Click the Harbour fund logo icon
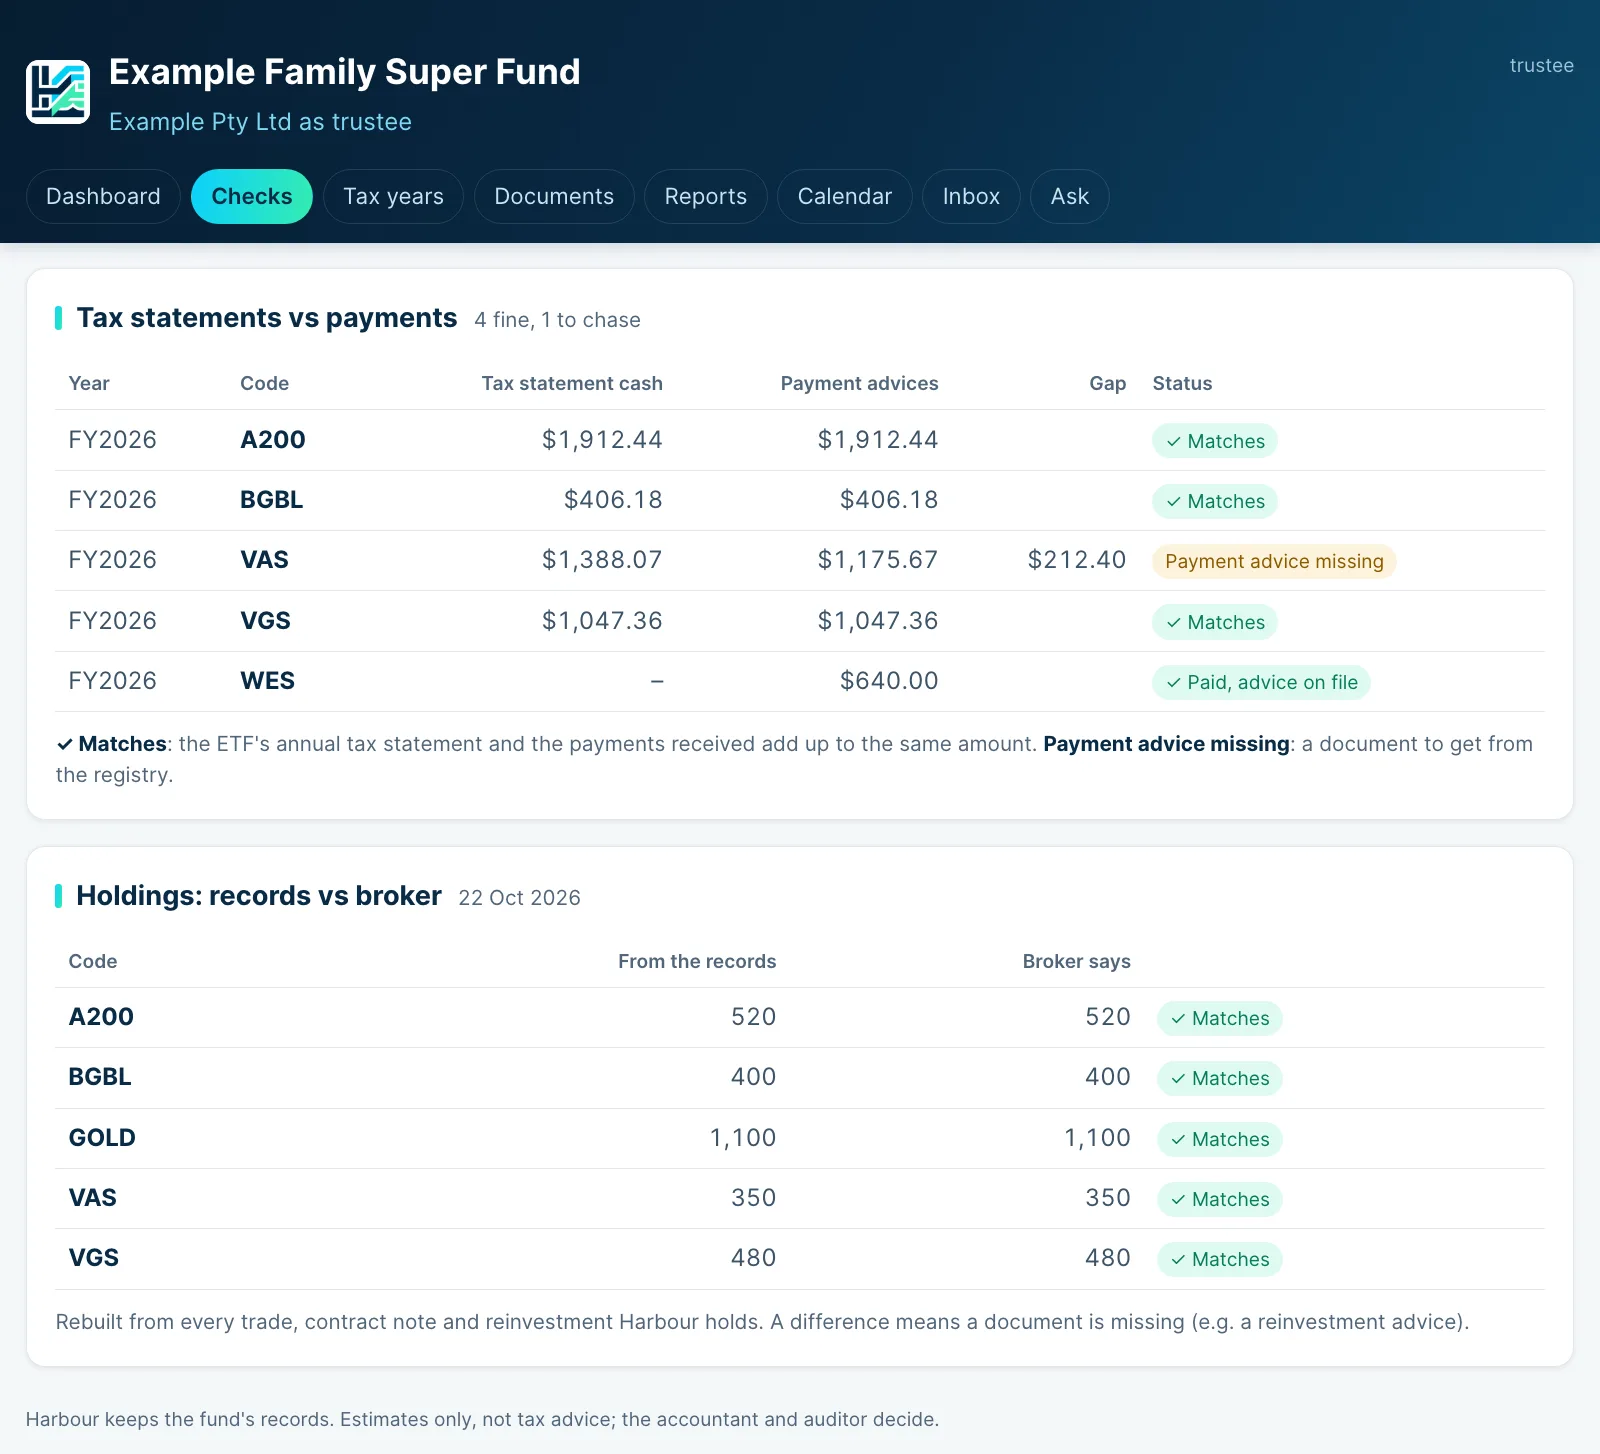Viewport: 1600px width, 1454px height. tap(58, 92)
